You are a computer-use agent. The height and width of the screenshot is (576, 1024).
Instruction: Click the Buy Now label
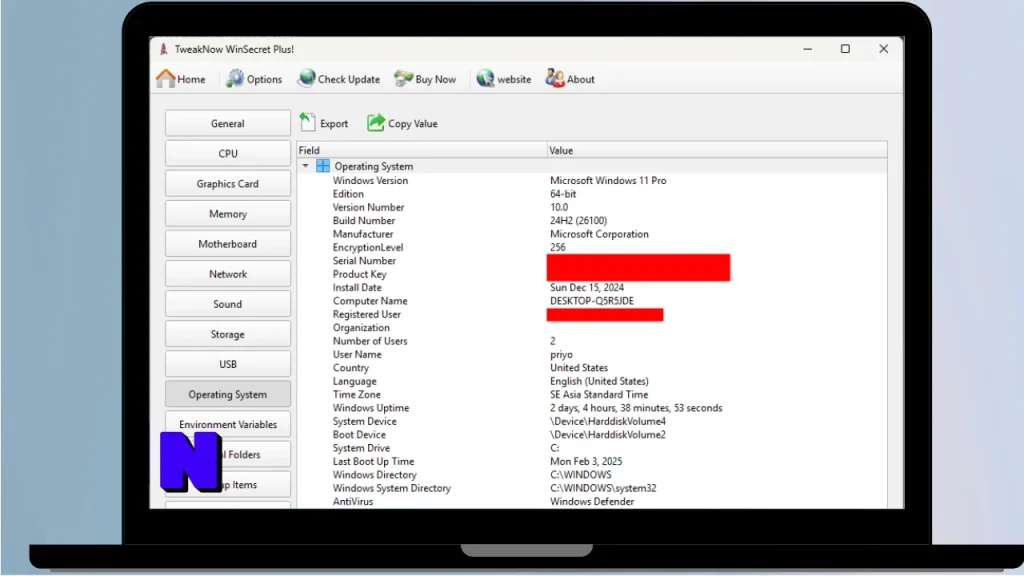[436, 79]
